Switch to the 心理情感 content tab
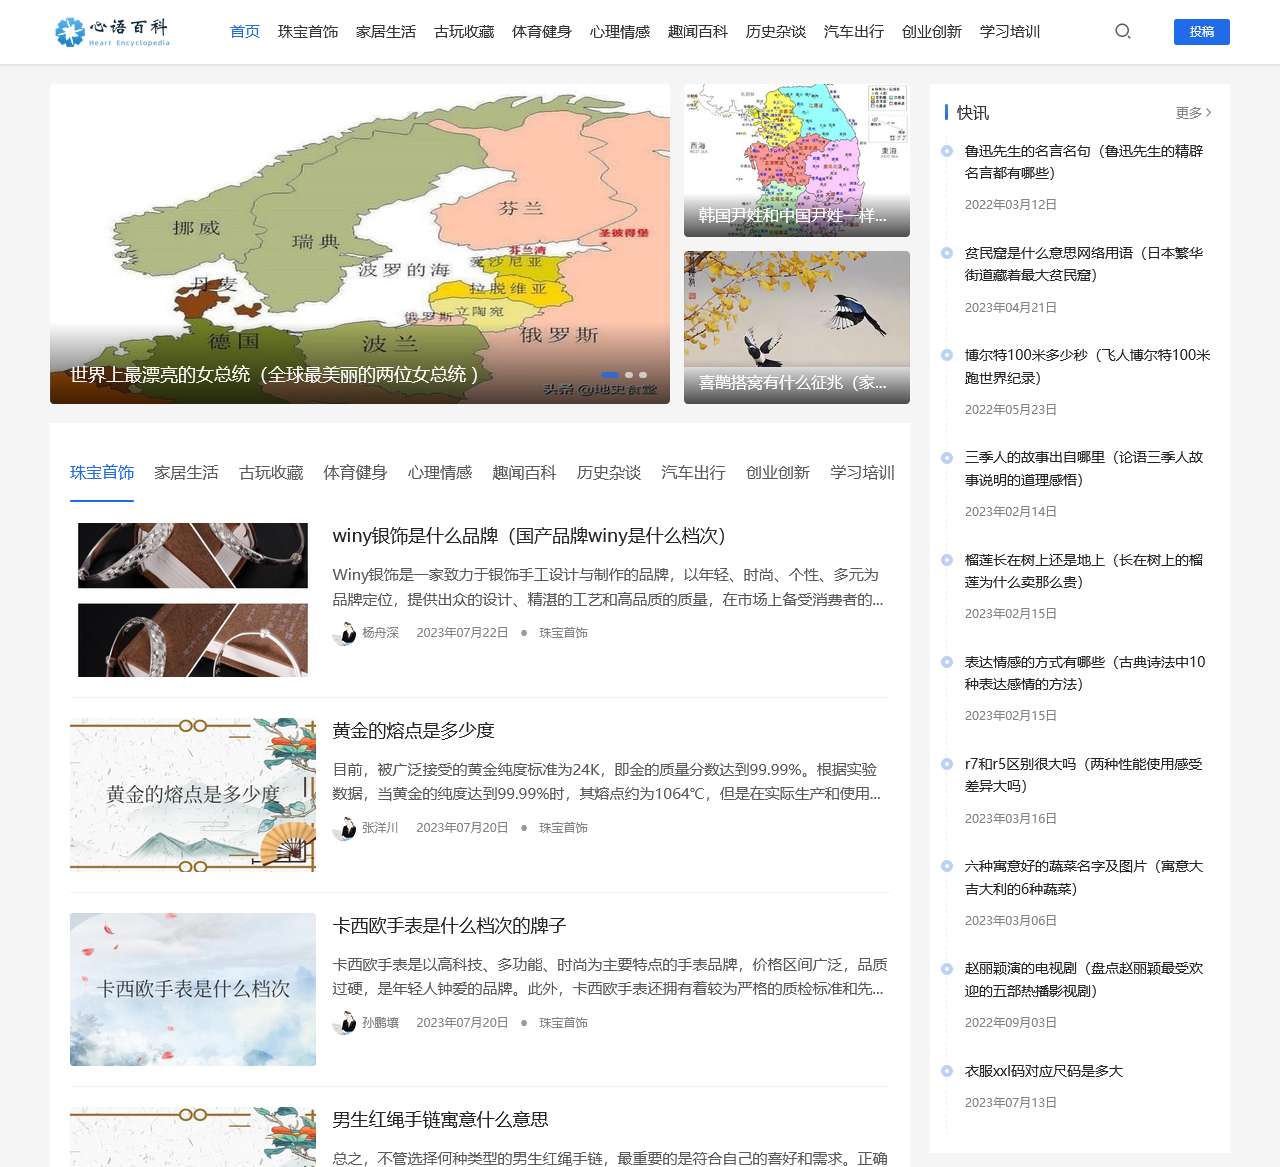 point(440,473)
